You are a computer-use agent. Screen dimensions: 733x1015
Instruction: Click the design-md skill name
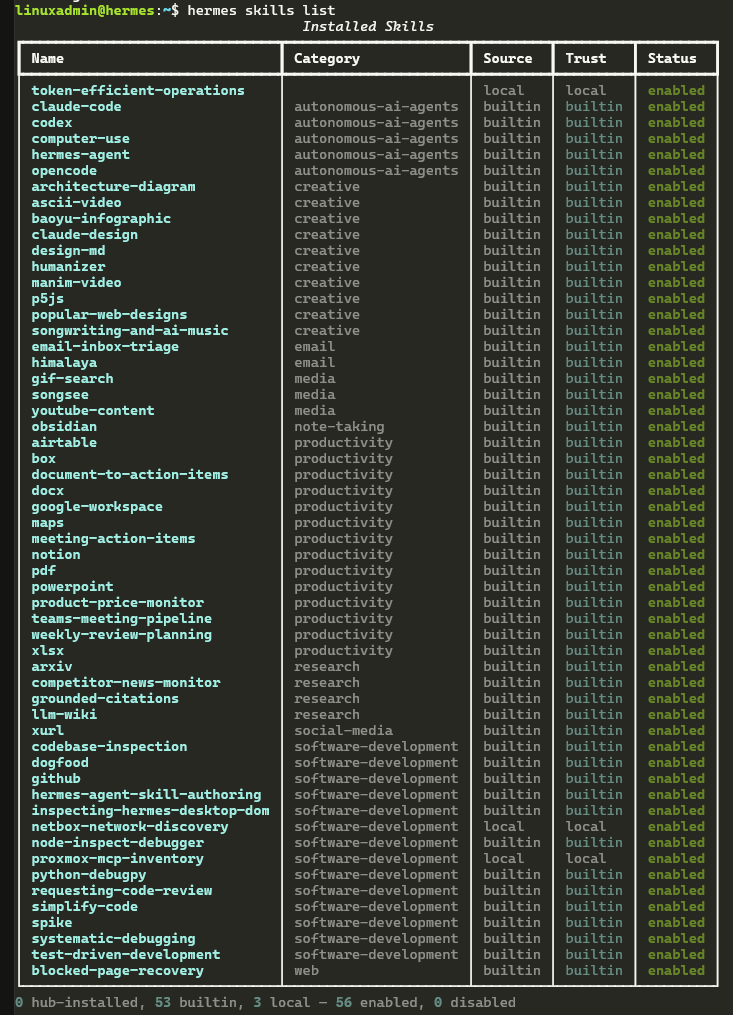pos(68,251)
